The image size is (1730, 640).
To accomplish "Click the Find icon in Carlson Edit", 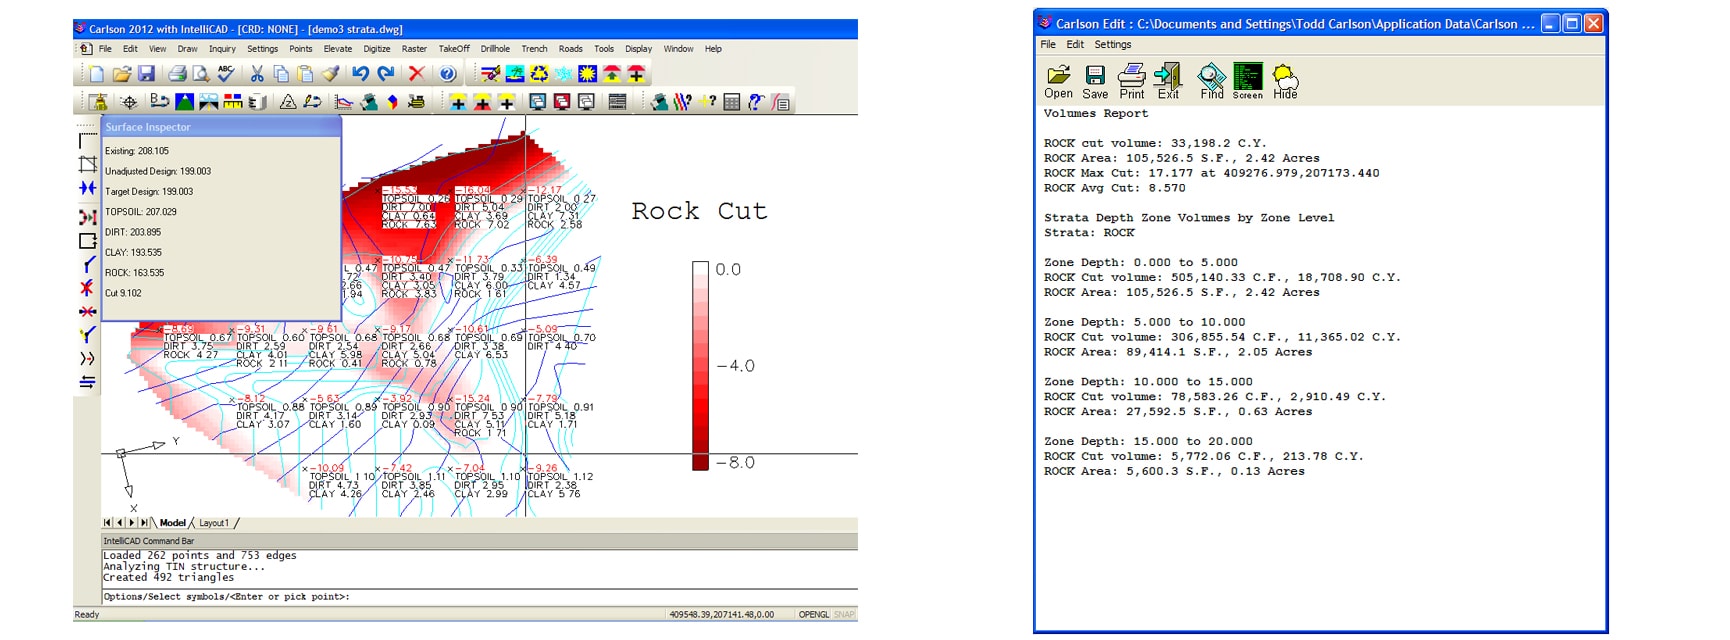I will 1211,80.
